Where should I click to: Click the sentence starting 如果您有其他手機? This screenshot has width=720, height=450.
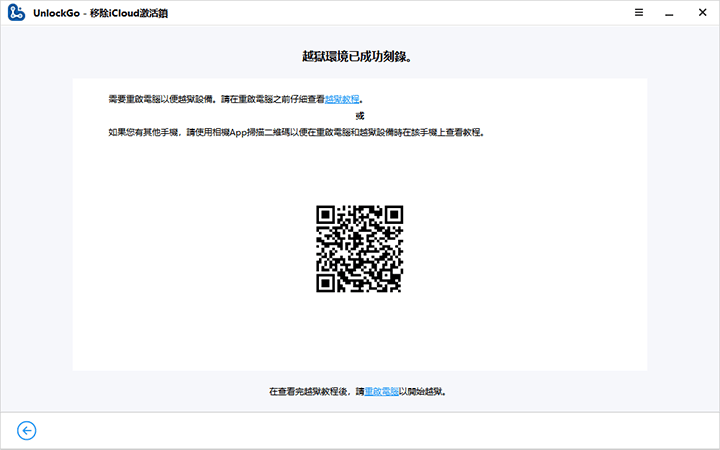[x=150, y=131]
